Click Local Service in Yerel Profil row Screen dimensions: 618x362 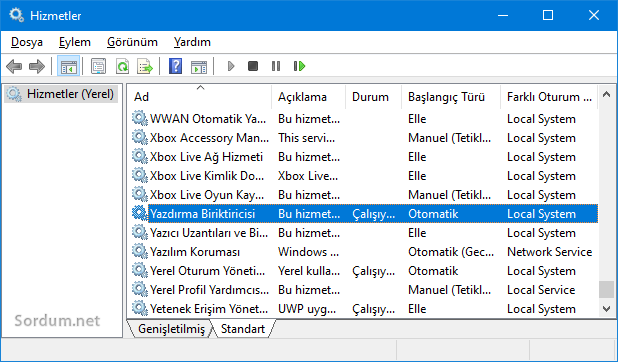pos(541,289)
